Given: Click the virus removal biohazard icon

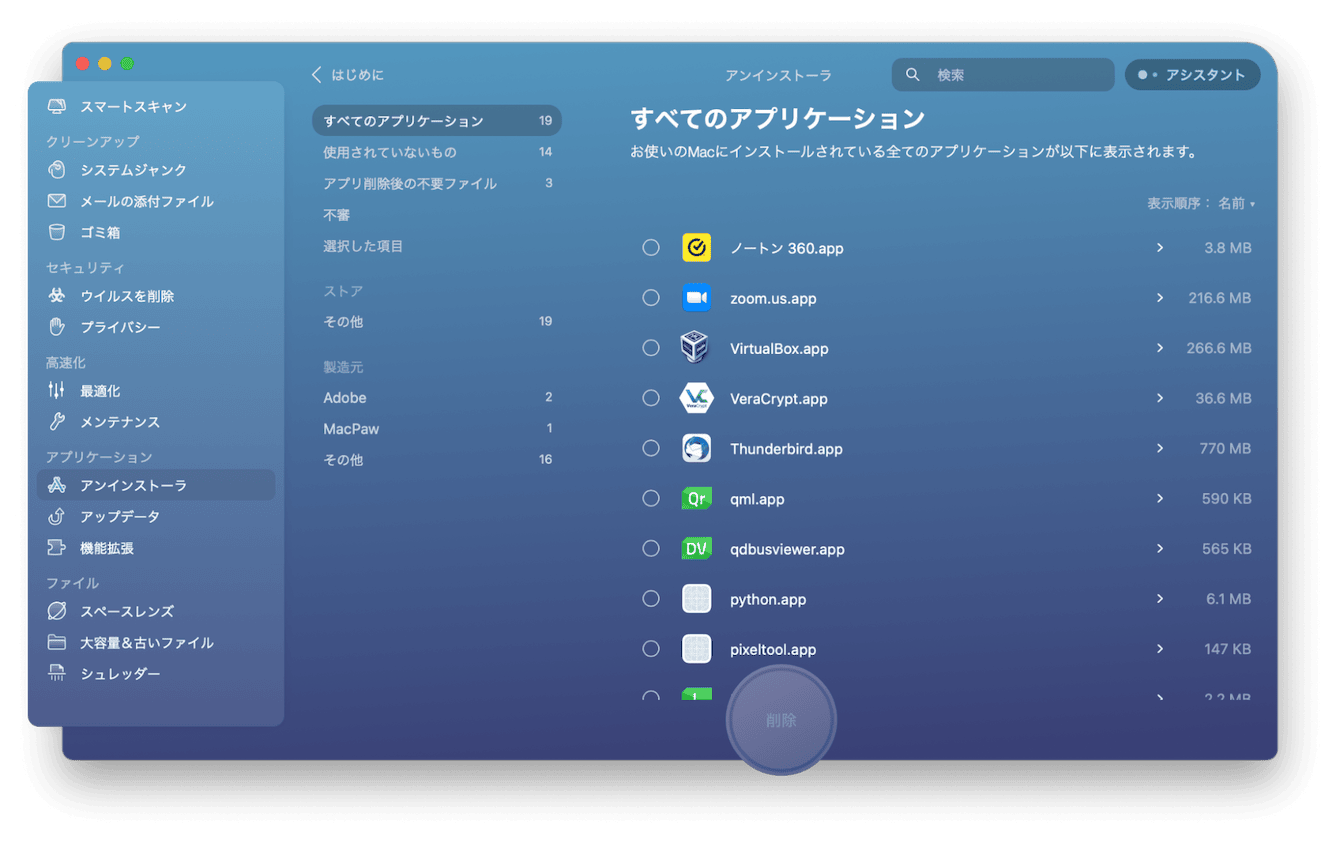Looking at the screenshot, I should coord(58,296).
